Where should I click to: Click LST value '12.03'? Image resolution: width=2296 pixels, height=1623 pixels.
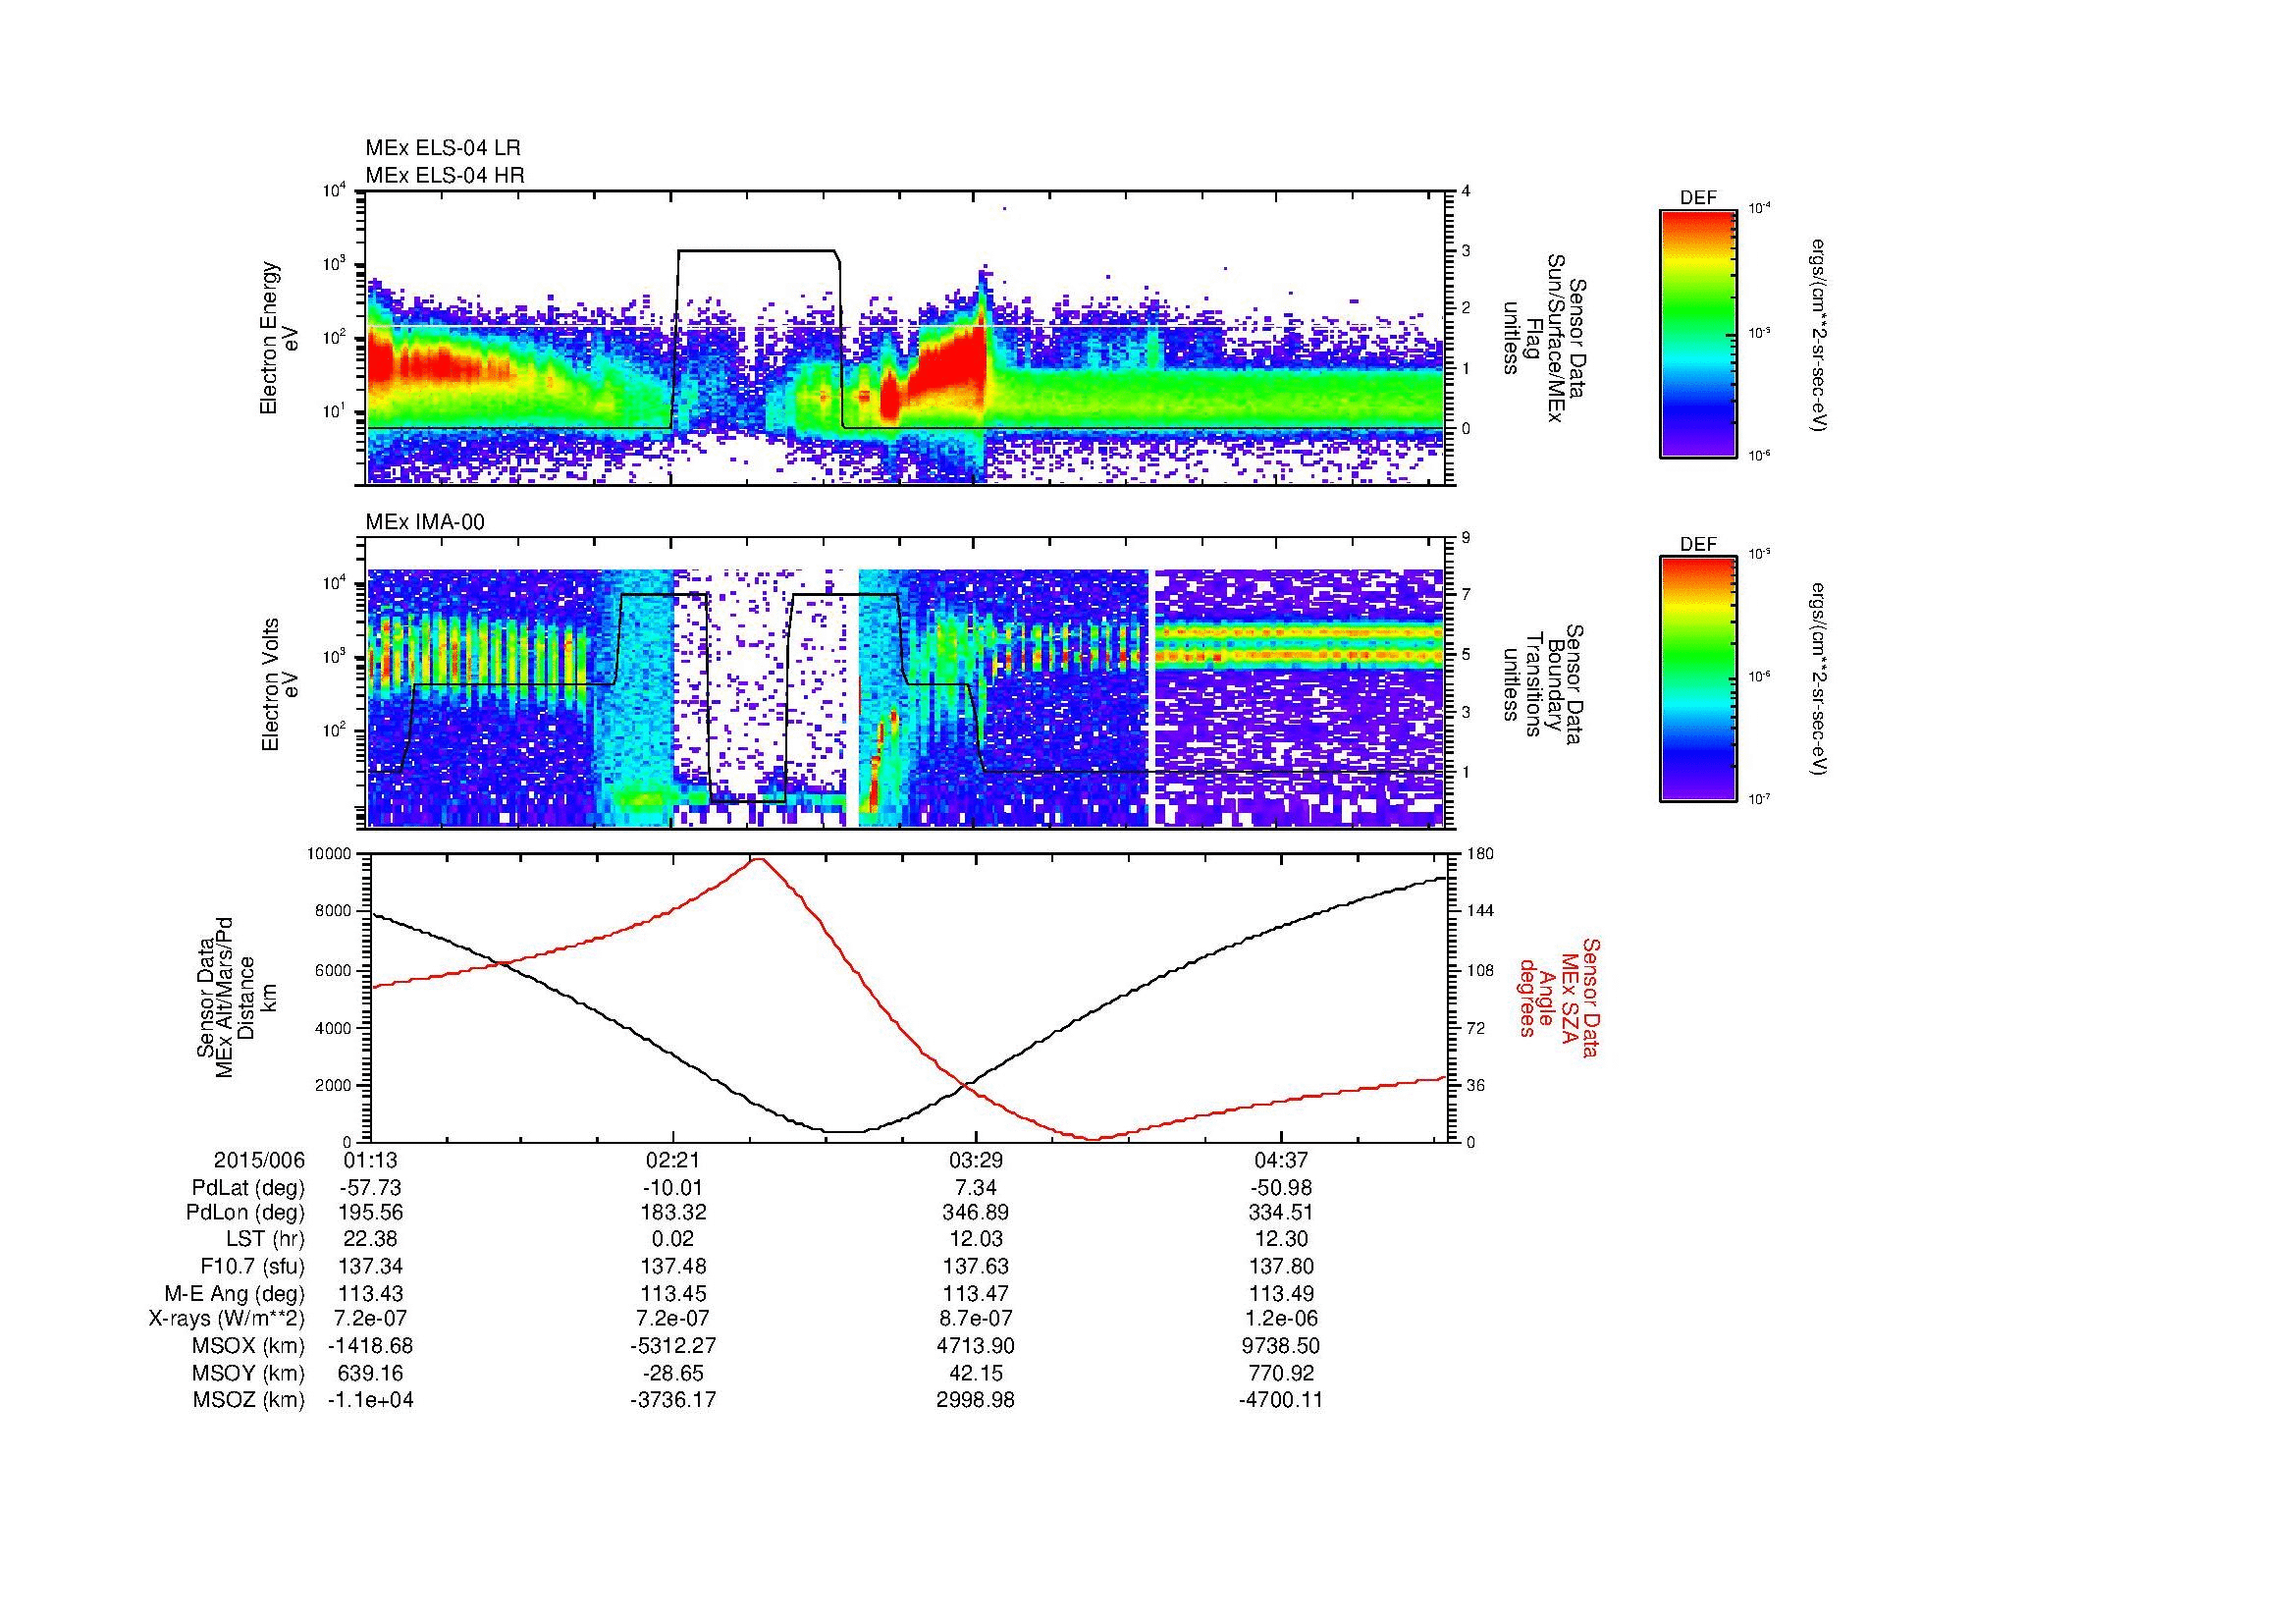976,1239
